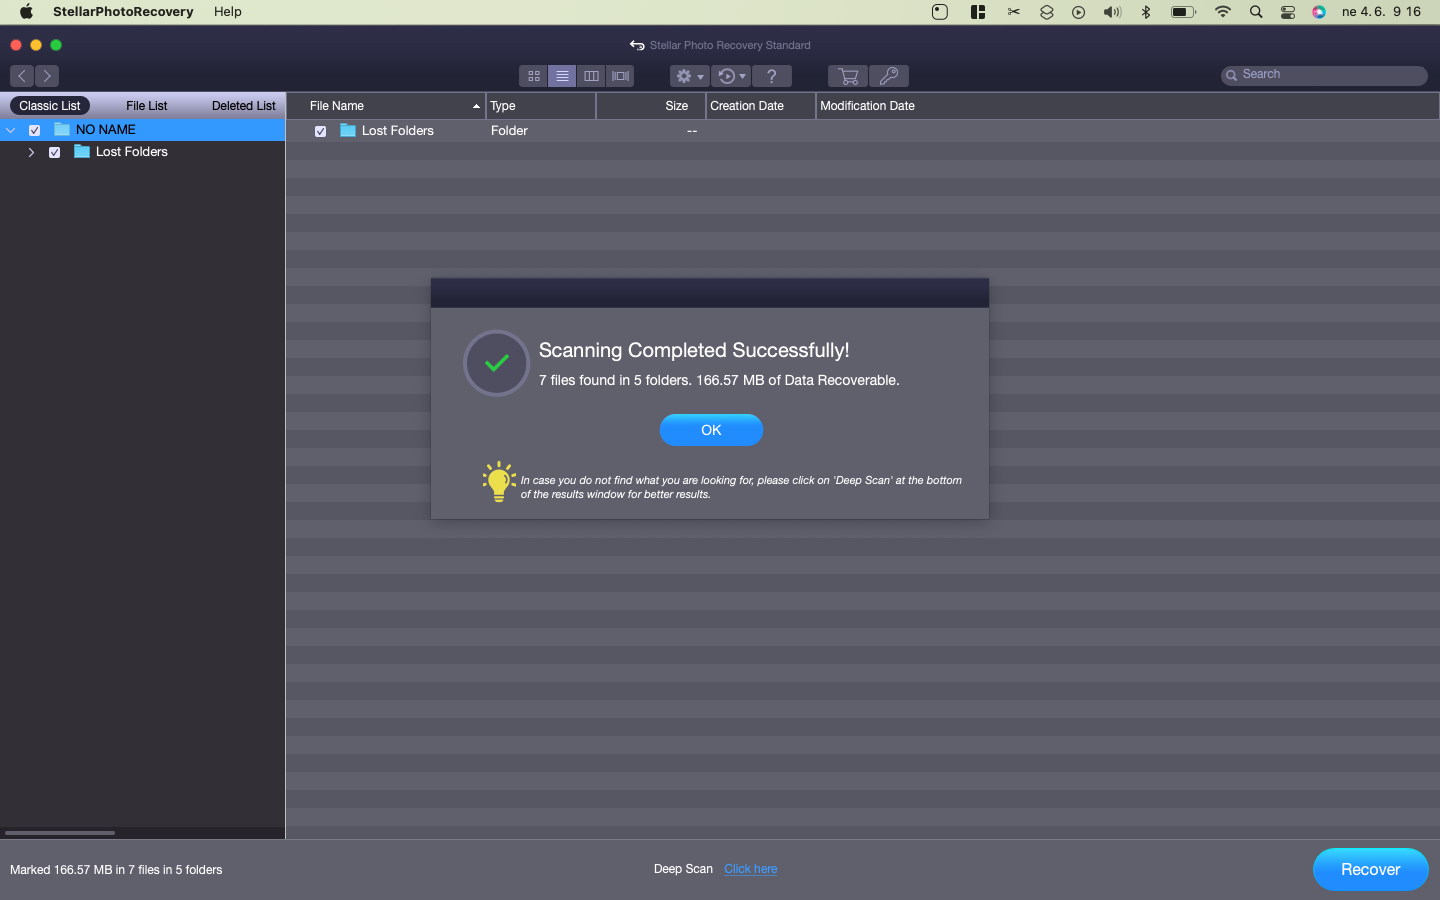The width and height of the screenshot is (1440, 900).
Task: Click the search magnifier icon in the toolbar
Action: click(1232, 75)
